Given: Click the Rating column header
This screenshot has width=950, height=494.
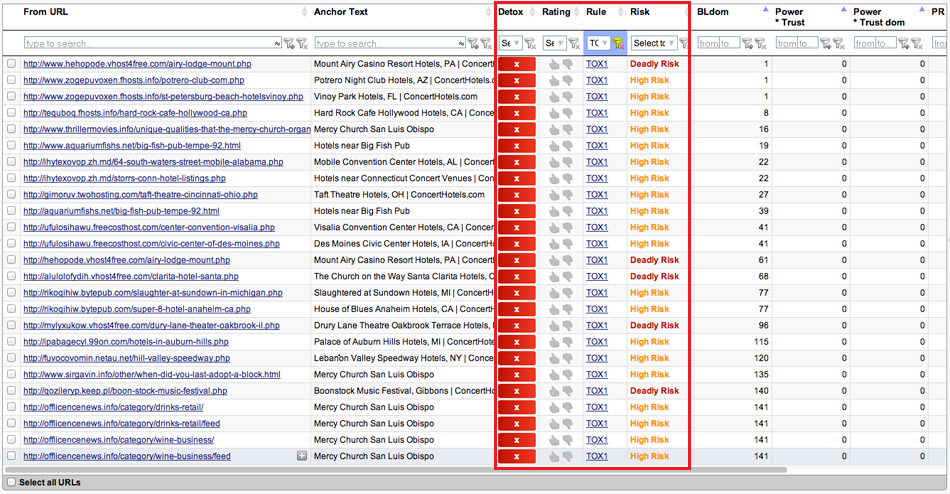Looking at the screenshot, I should pyautogui.click(x=556, y=12).
